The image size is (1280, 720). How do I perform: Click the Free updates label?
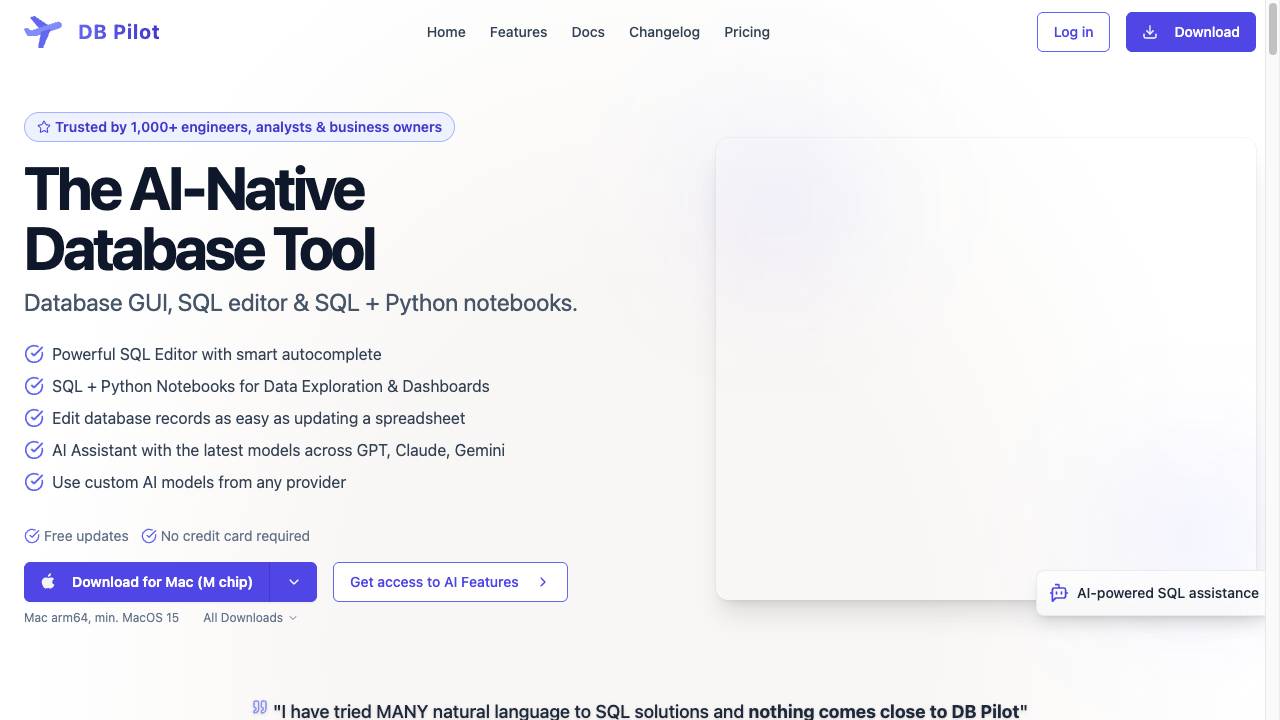[86, 536]
